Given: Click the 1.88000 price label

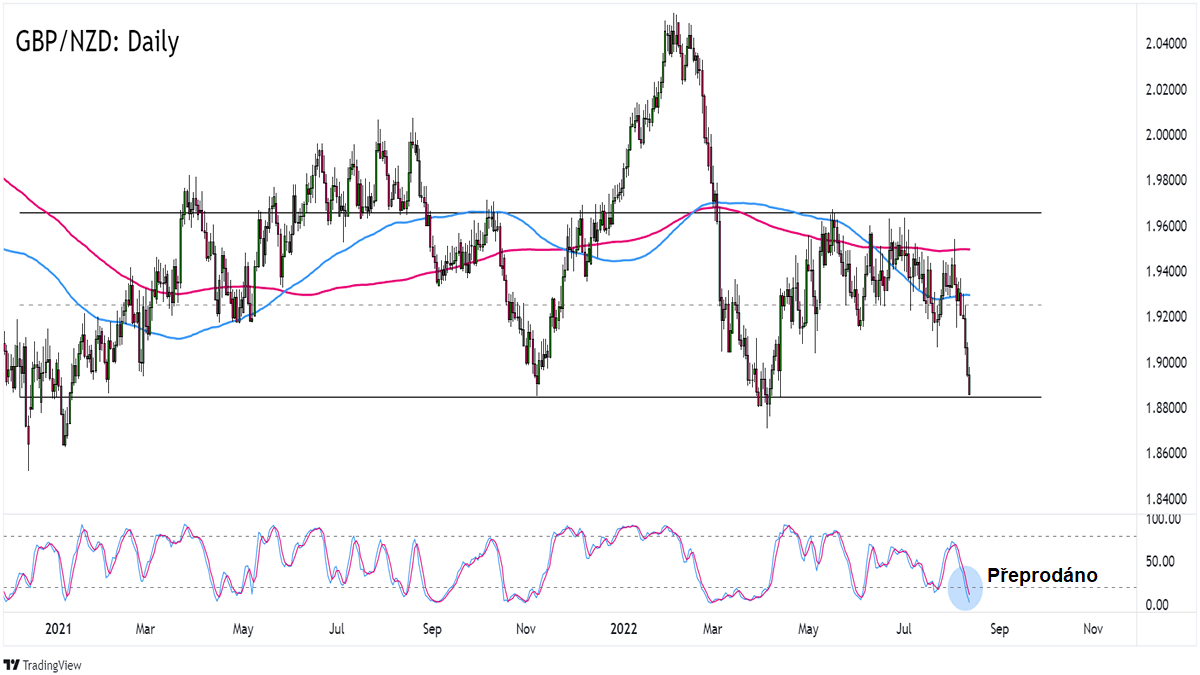Looking at the screenshot, I should 1167,408.
